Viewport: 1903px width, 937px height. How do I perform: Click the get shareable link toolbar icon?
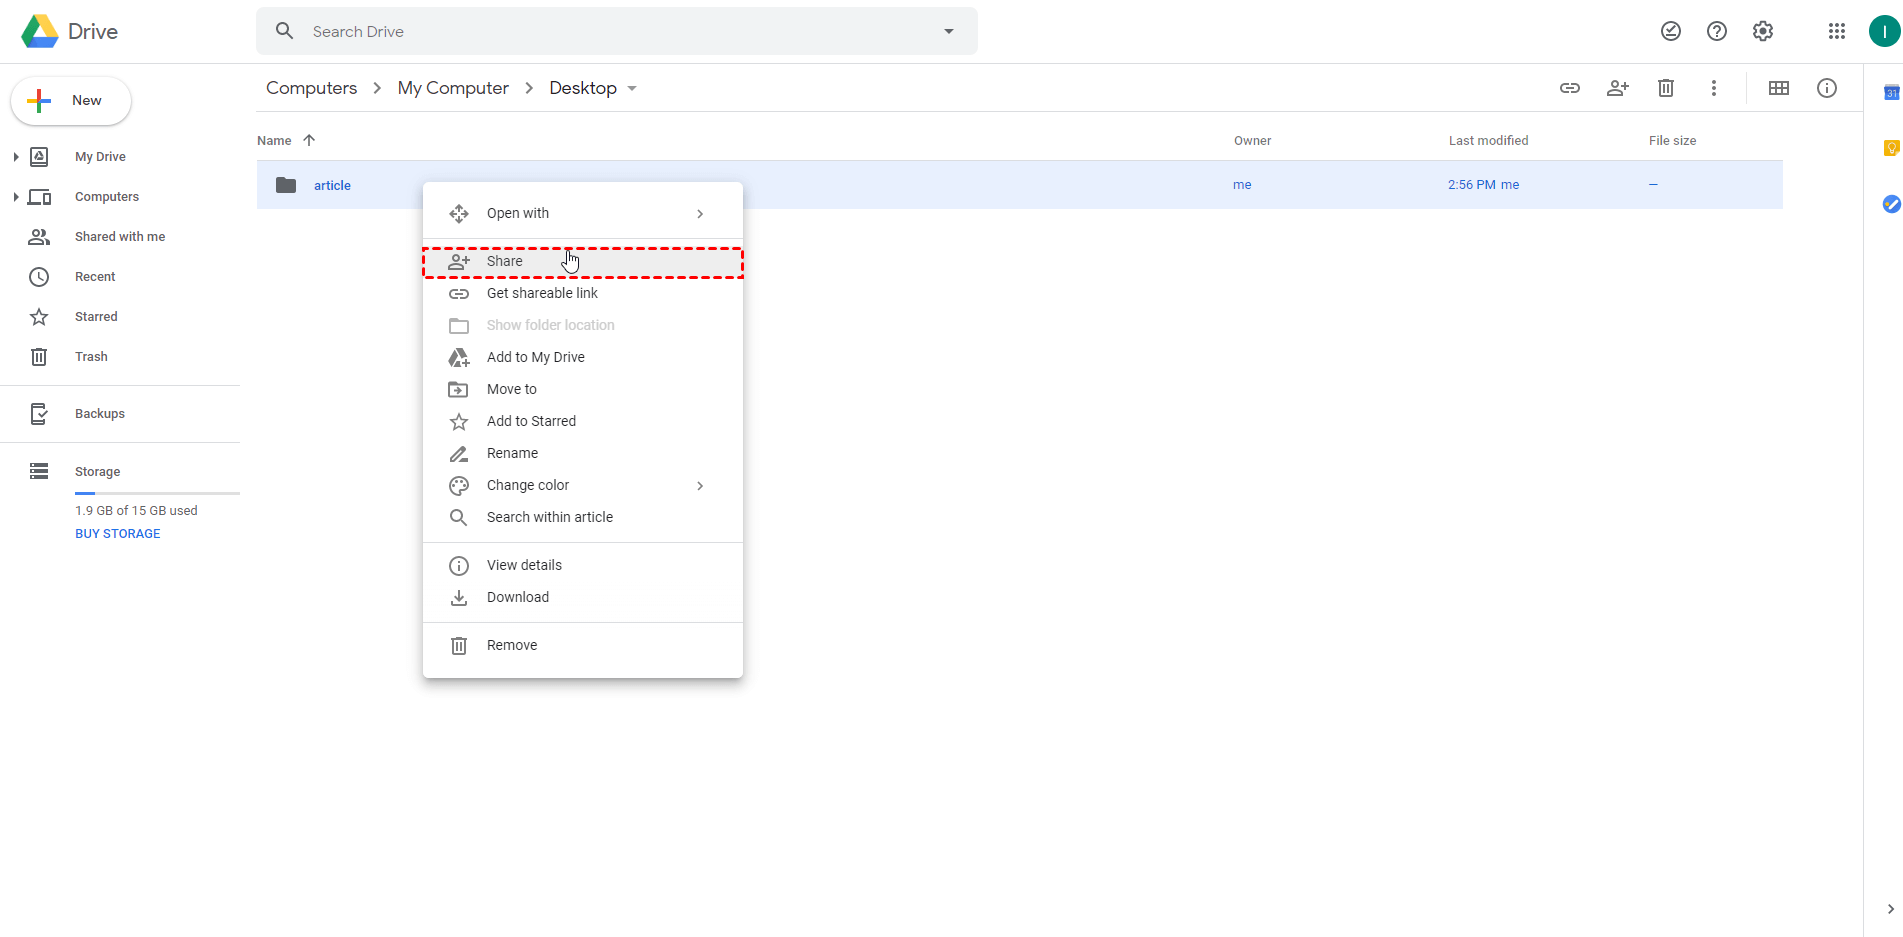1569,88
